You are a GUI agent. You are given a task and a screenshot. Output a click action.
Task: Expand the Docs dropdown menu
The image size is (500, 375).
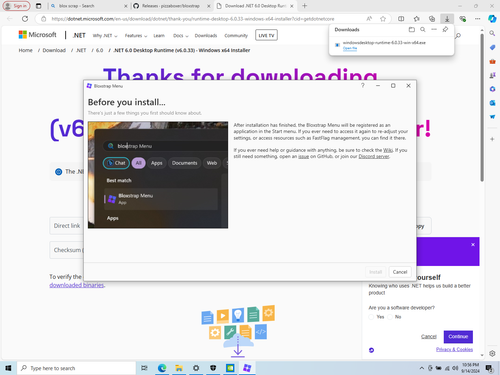coord(181,36)
